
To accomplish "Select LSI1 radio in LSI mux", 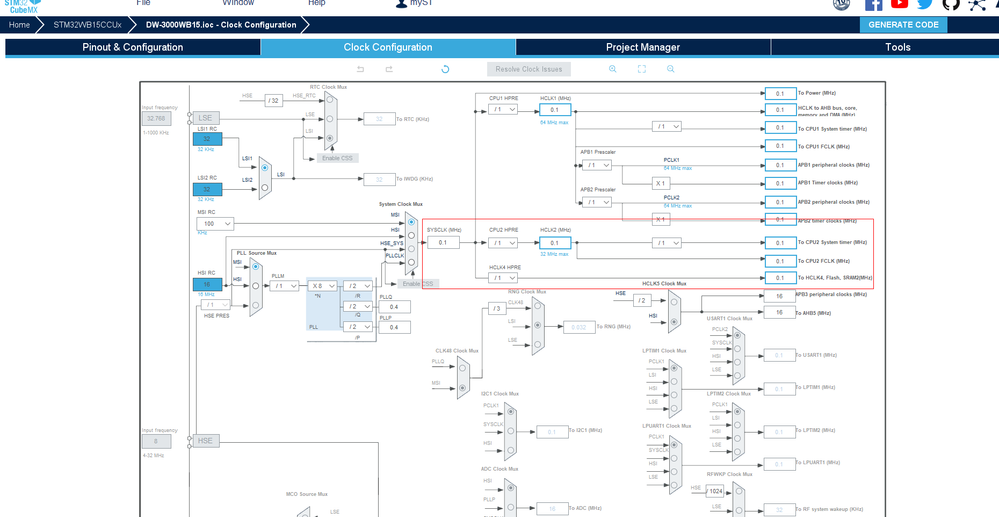I will tap(265, 168).
